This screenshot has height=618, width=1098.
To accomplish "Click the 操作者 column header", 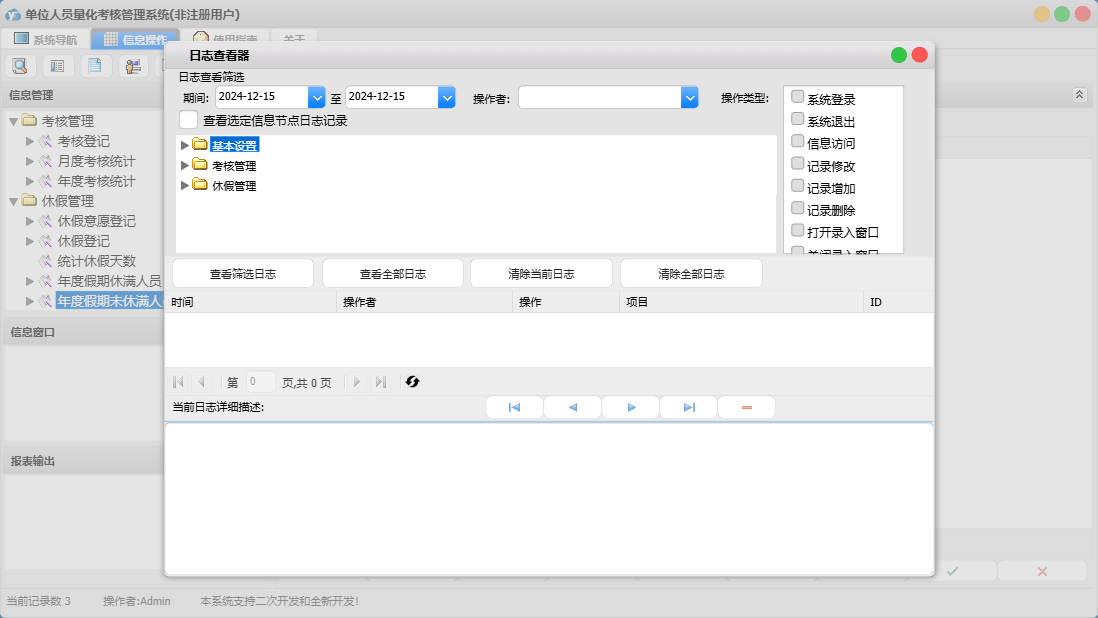I will (x=360, y=302).
